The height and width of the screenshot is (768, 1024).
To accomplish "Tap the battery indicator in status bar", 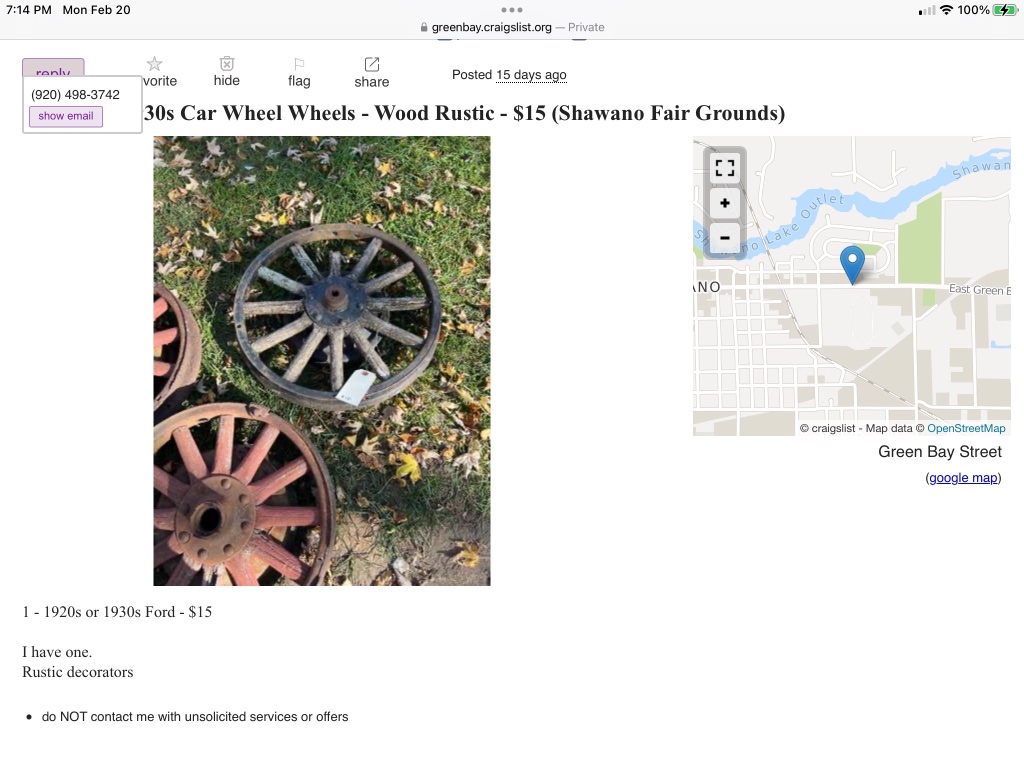I will pyautogui.click(x=1004, y=10).
